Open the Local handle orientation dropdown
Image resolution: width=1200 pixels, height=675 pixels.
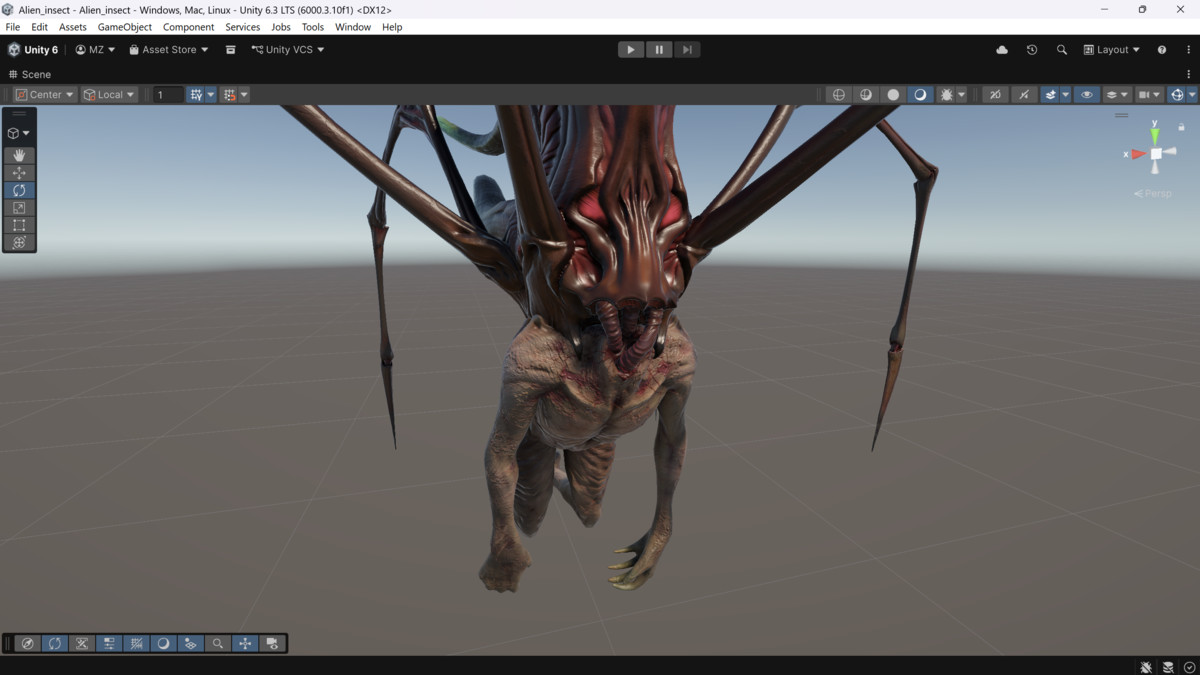click(x=108, y=94)
